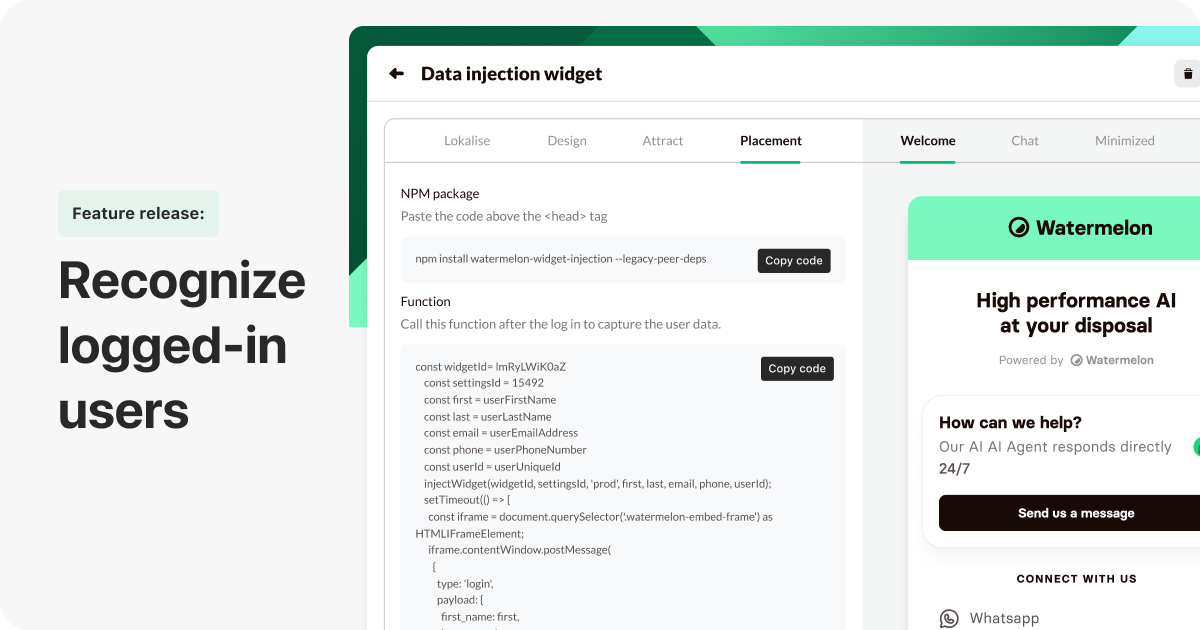Open the Design tab
1200x630 pixels.
coord(567,140)
